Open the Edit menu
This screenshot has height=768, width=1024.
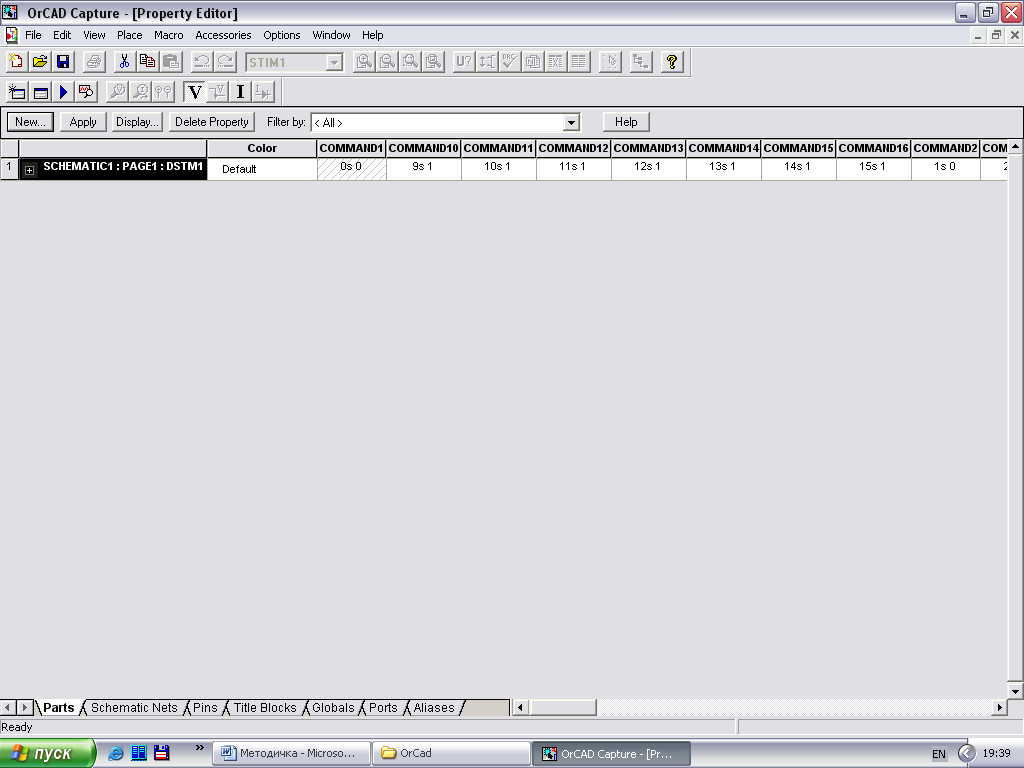tap(62, 35)
